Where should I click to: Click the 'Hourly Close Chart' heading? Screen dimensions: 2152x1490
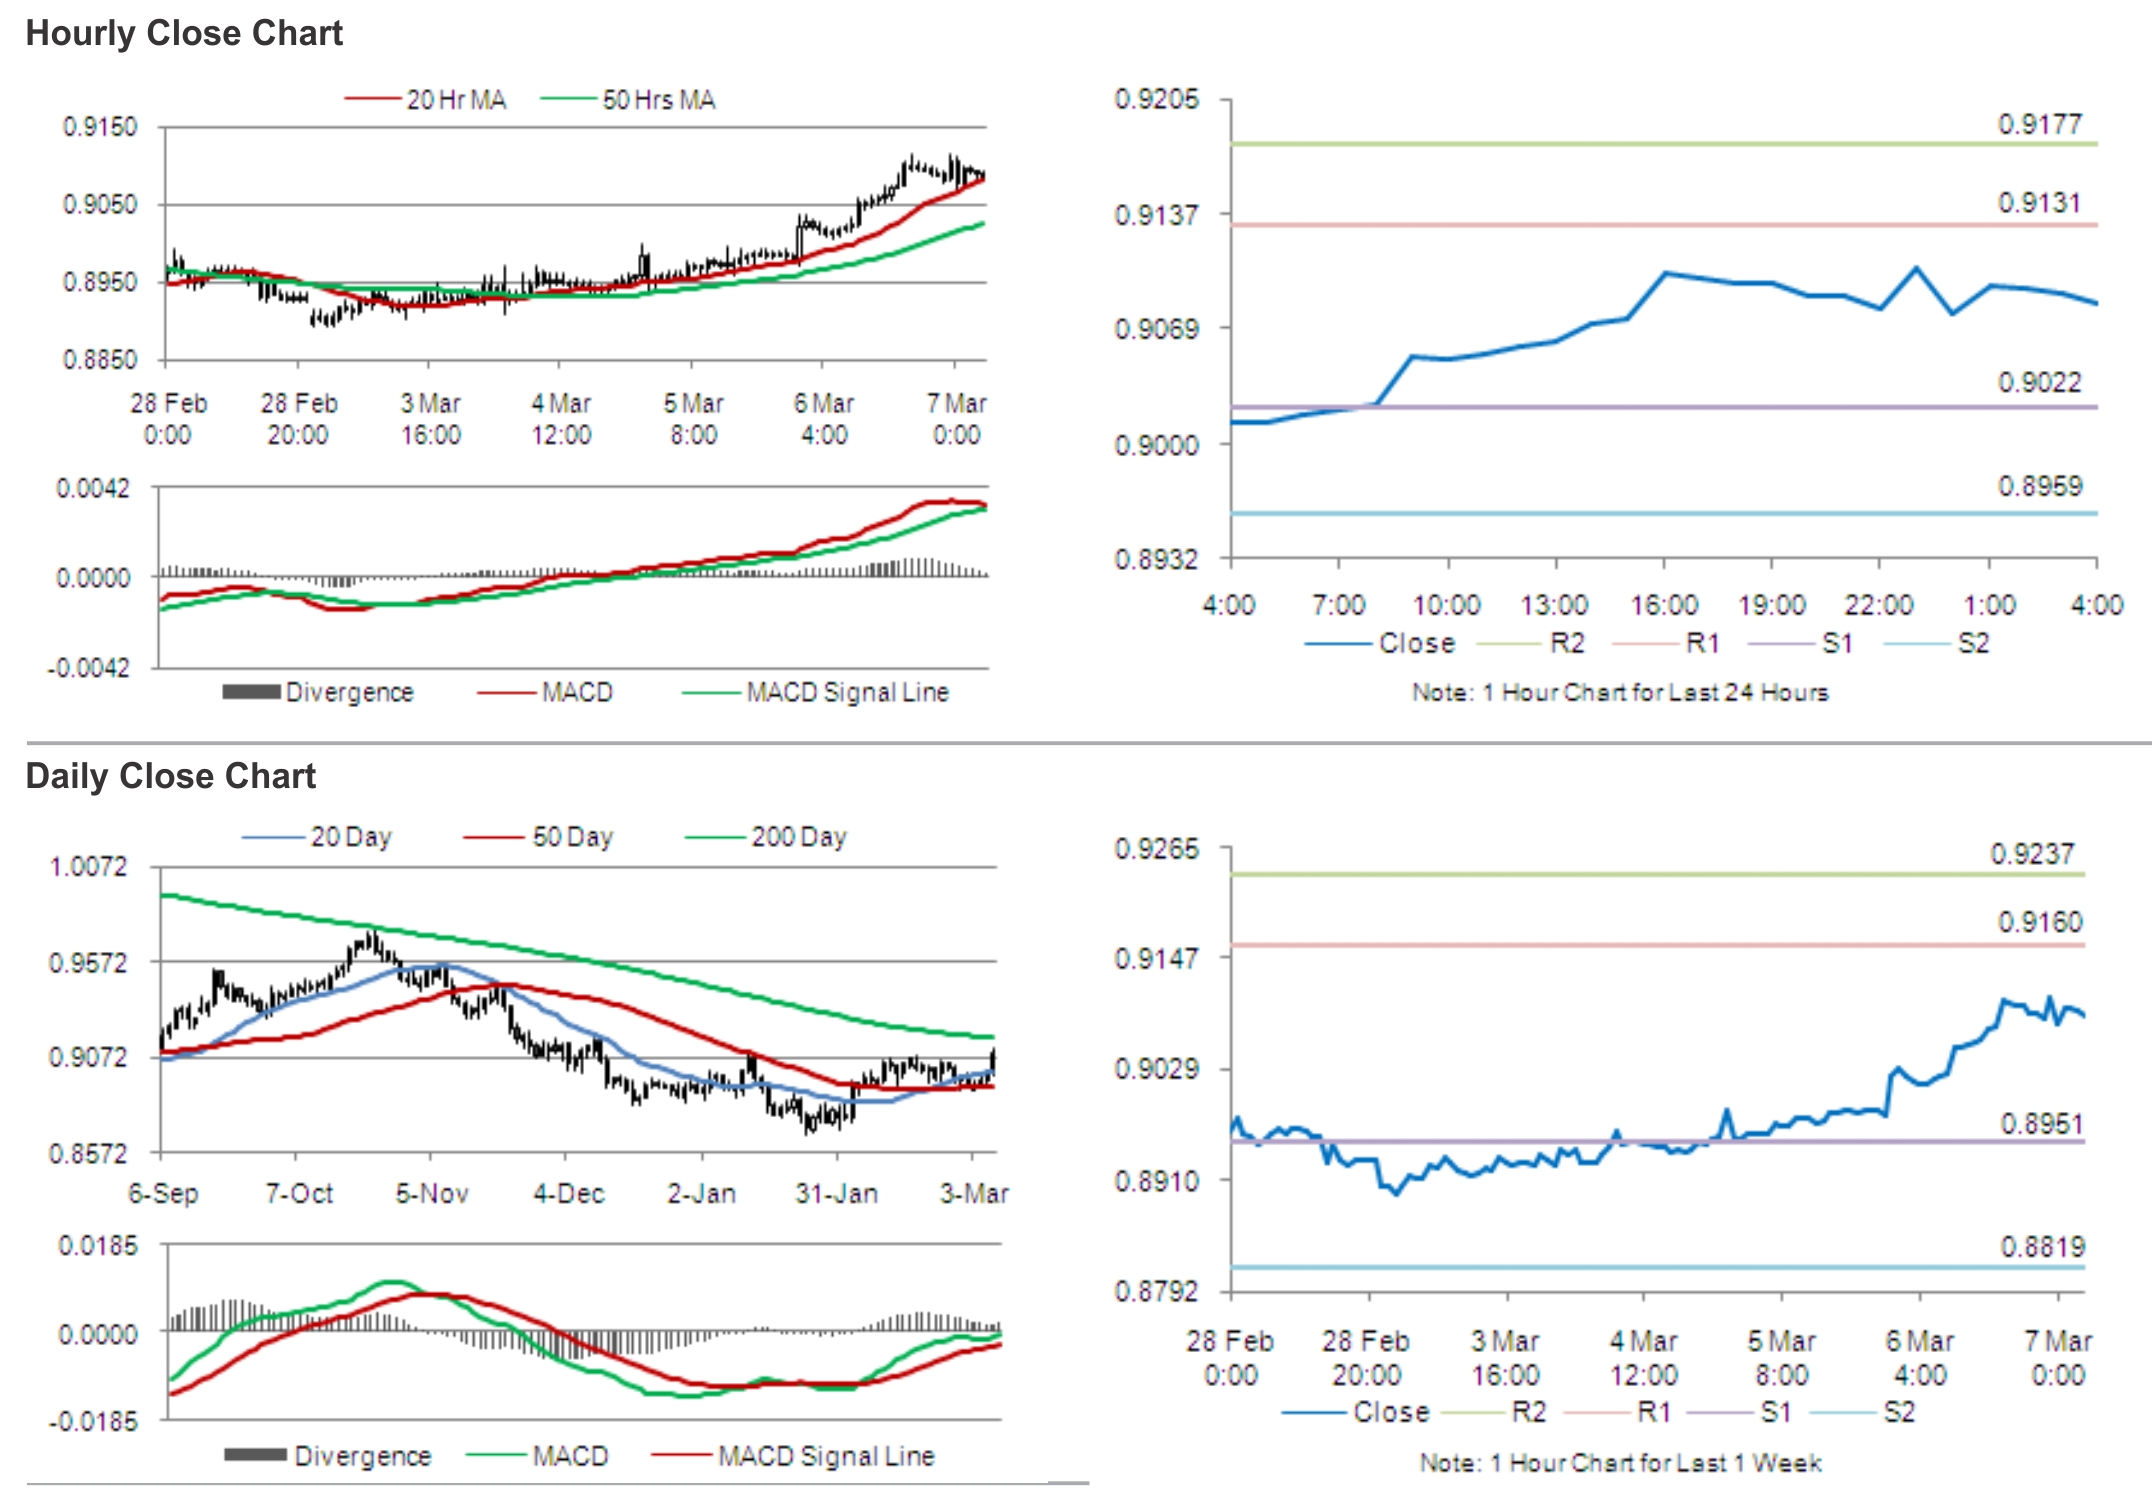coord(184,33)
